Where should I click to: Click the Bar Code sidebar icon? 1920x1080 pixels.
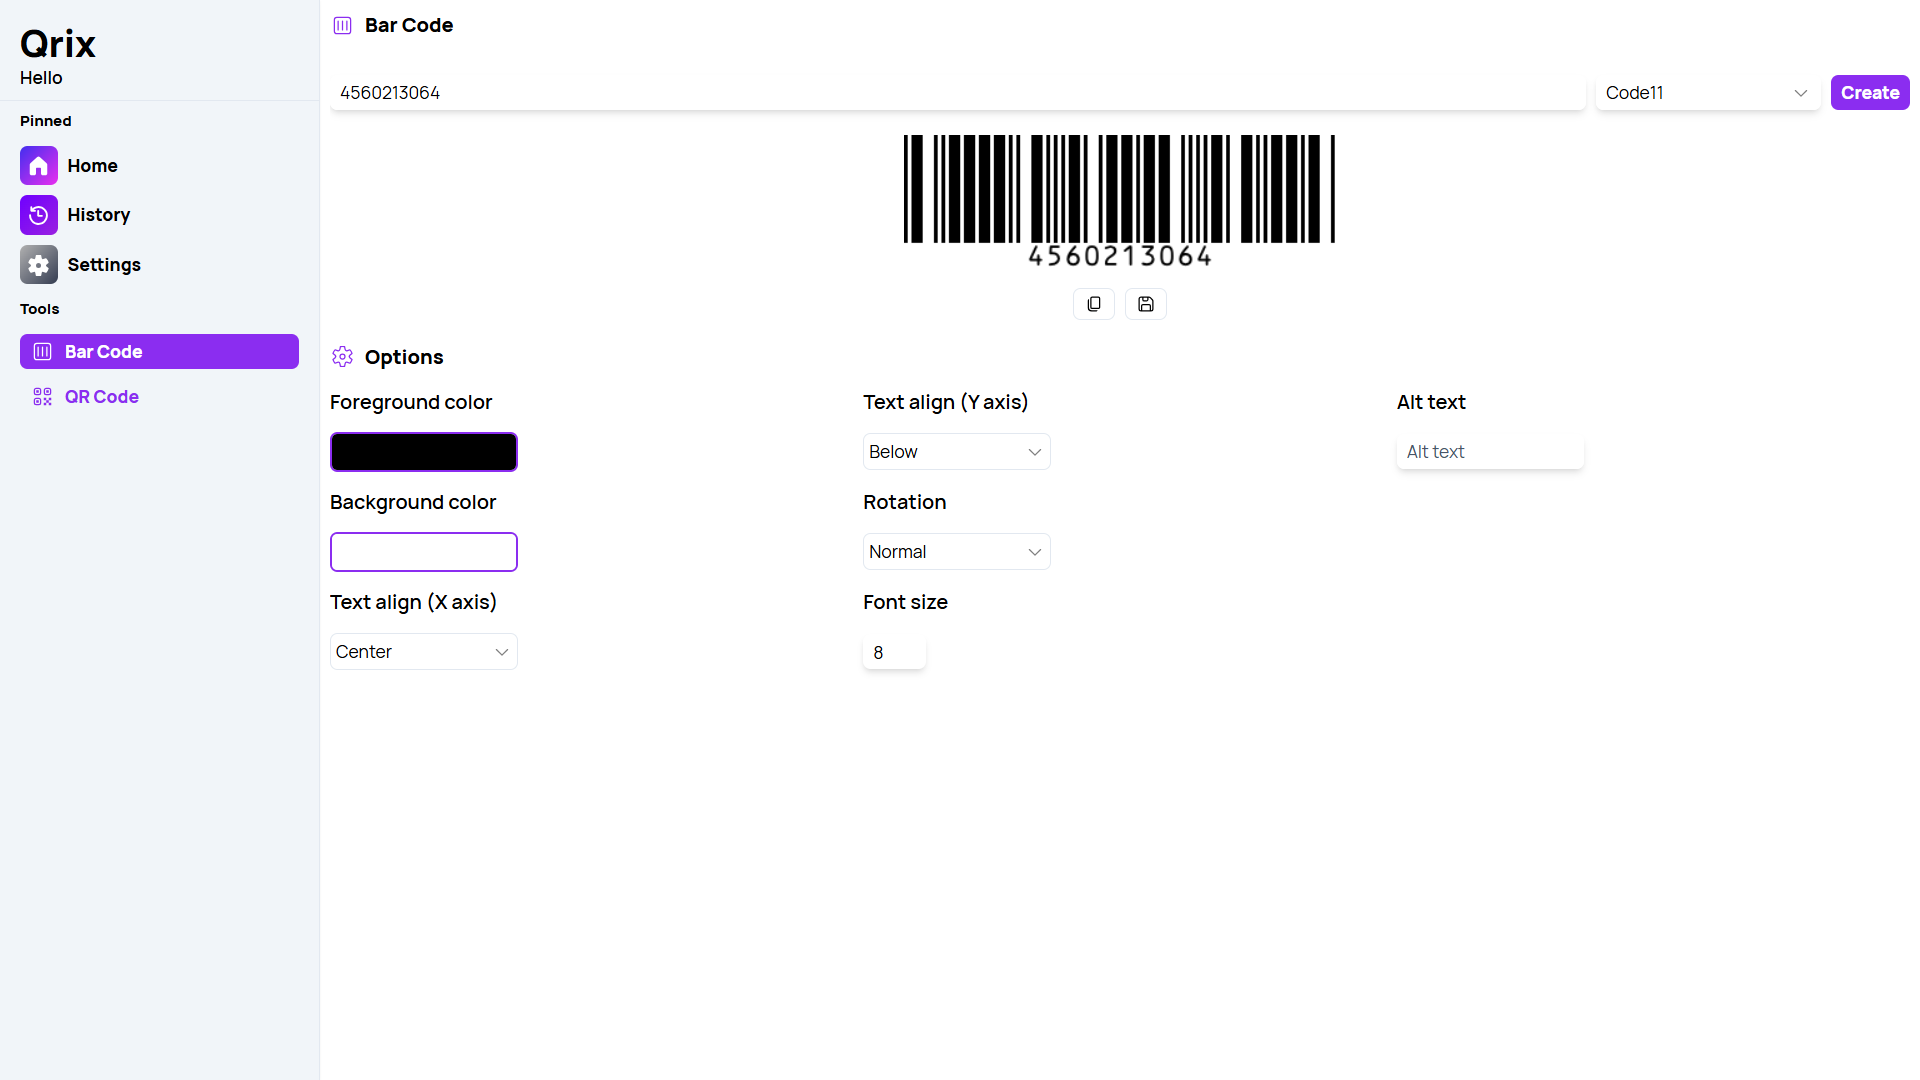(44, 351)
